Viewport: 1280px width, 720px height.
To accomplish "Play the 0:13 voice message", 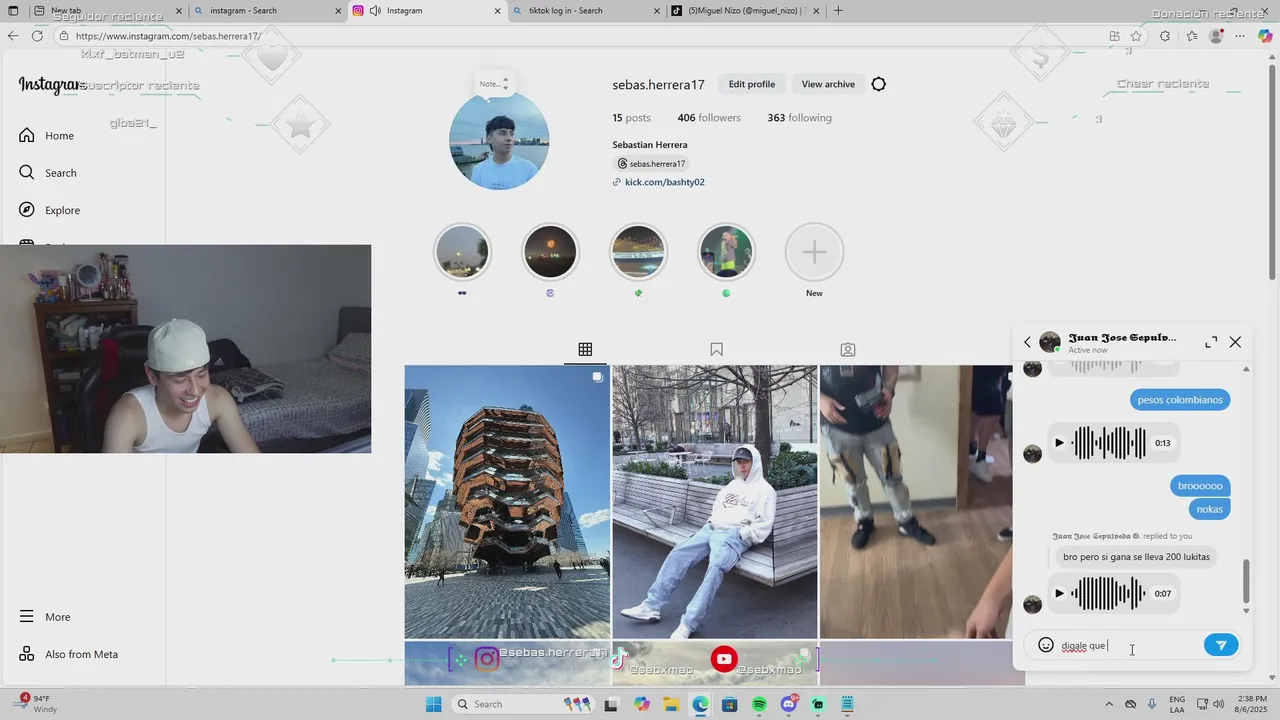I will pyautogui.click(x=1059, y=443).
